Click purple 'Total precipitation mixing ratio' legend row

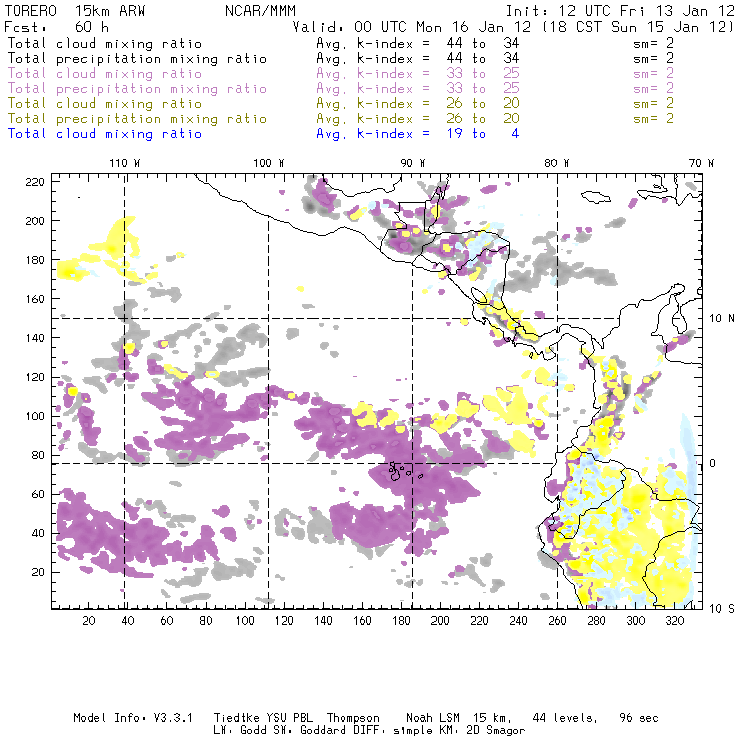tap(340, 89)
